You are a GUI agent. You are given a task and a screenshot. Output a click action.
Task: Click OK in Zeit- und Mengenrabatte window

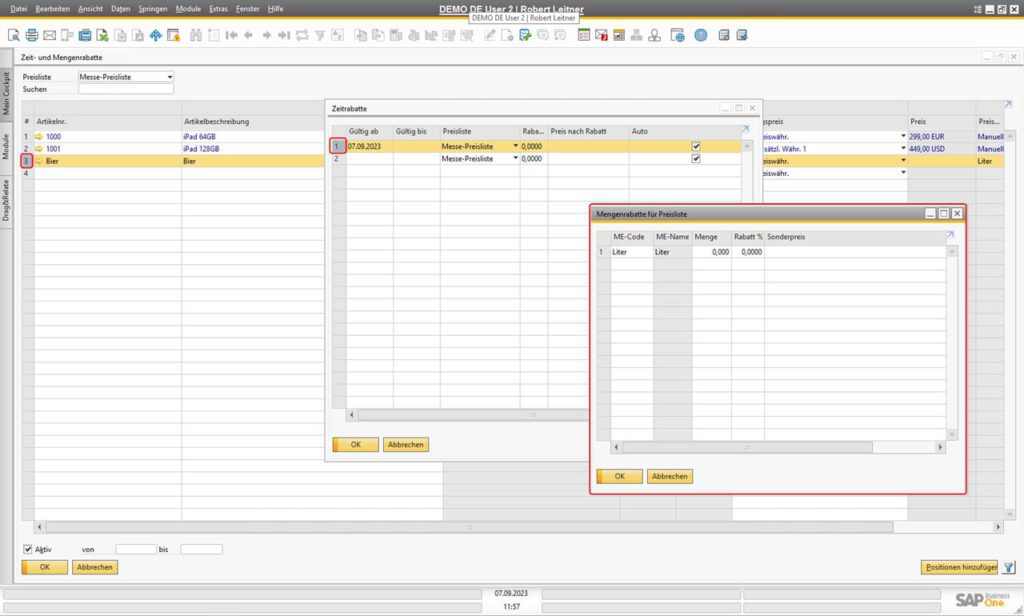(x=44, y=567)
